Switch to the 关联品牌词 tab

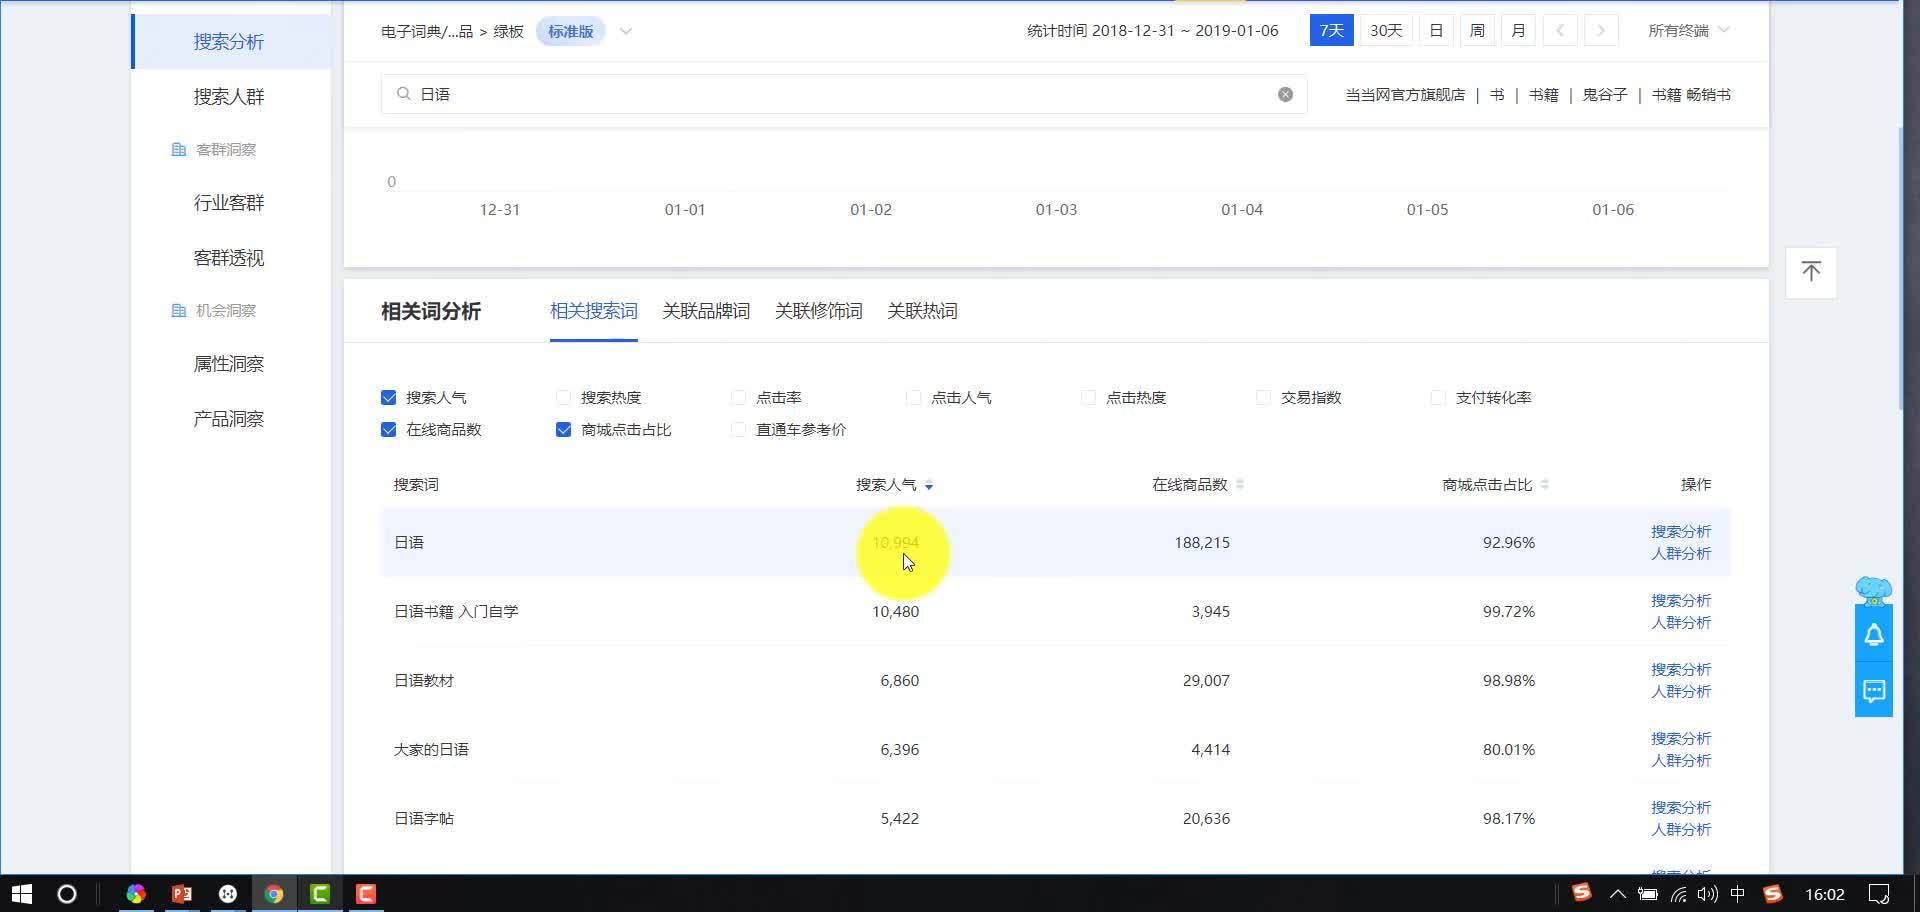tap(706, 311)
